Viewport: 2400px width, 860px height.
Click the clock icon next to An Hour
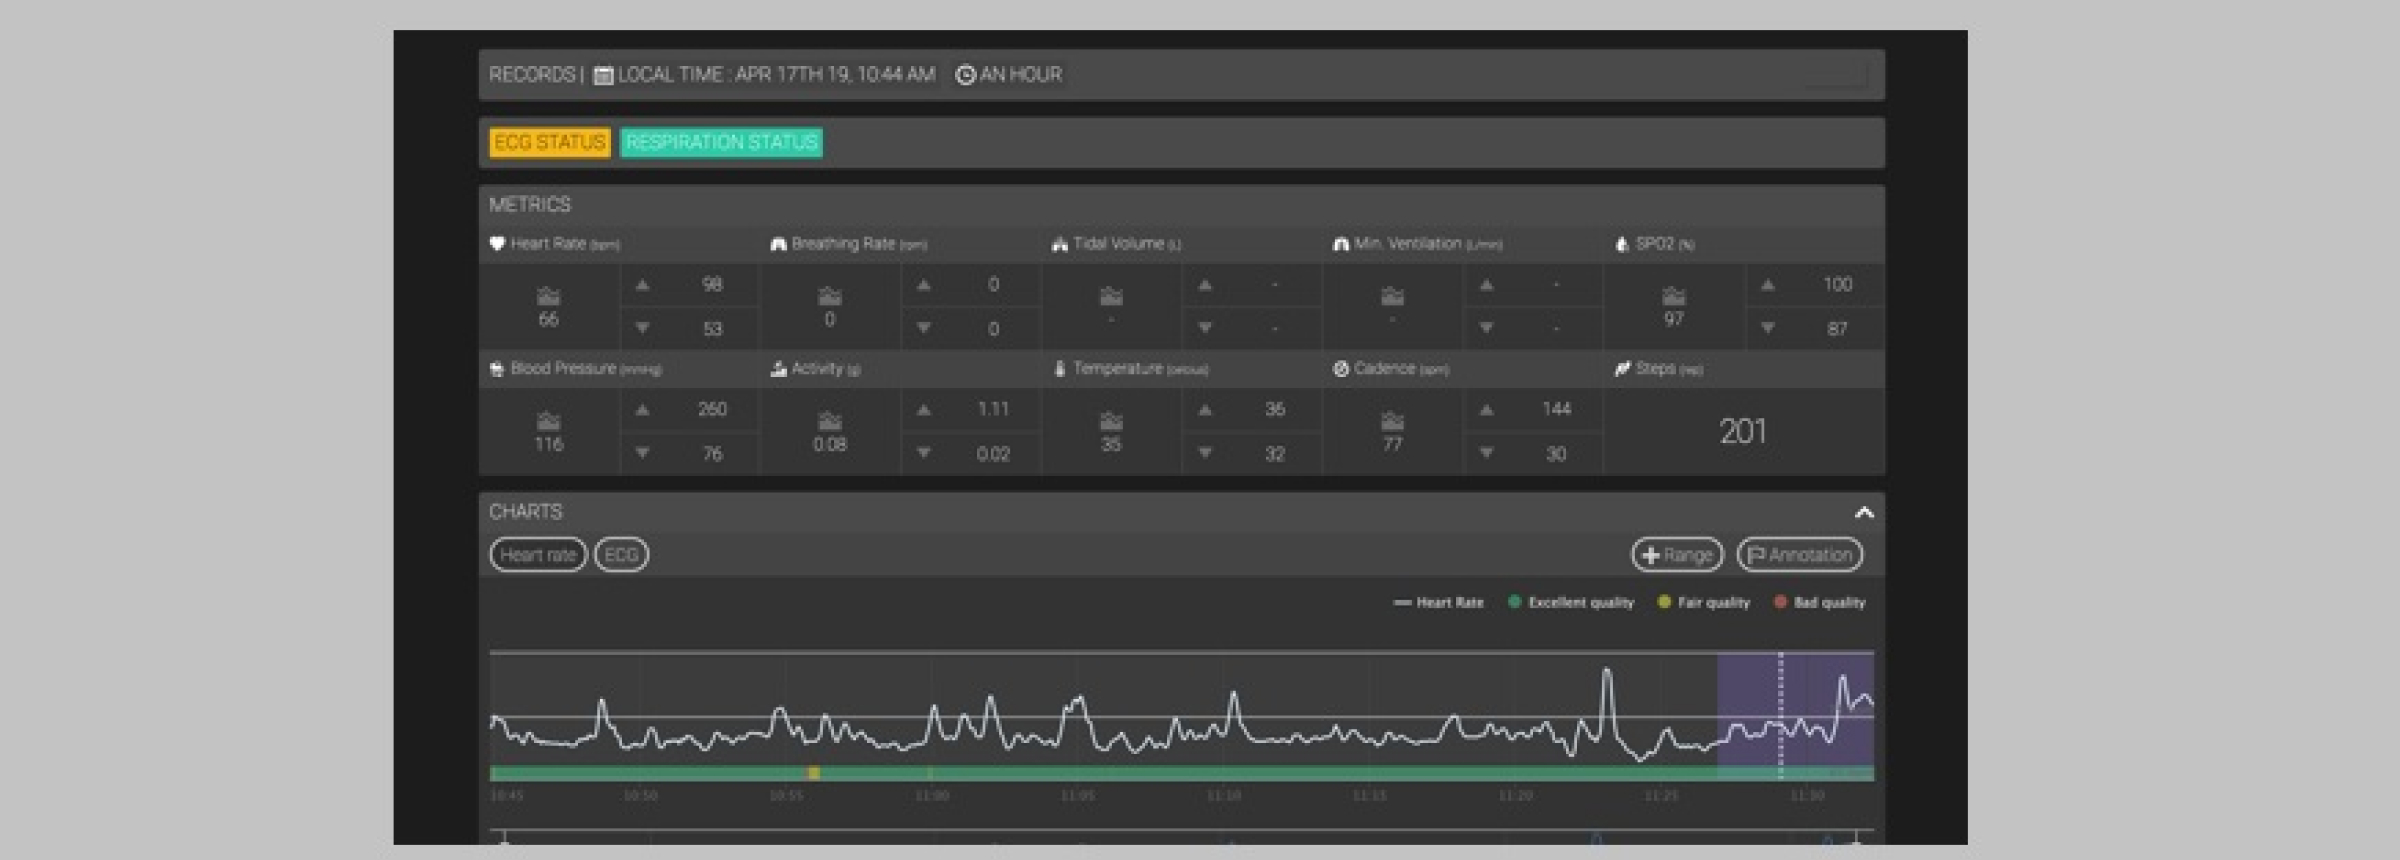point(965,75)
